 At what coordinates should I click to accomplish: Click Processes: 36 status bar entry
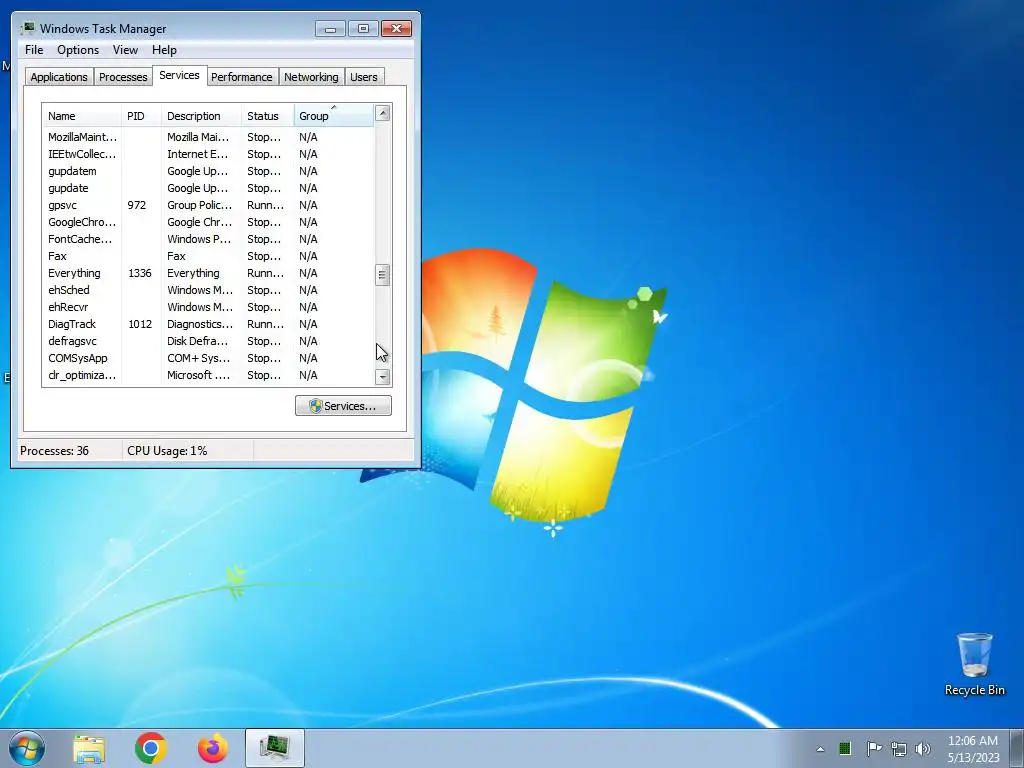point(54,451)
